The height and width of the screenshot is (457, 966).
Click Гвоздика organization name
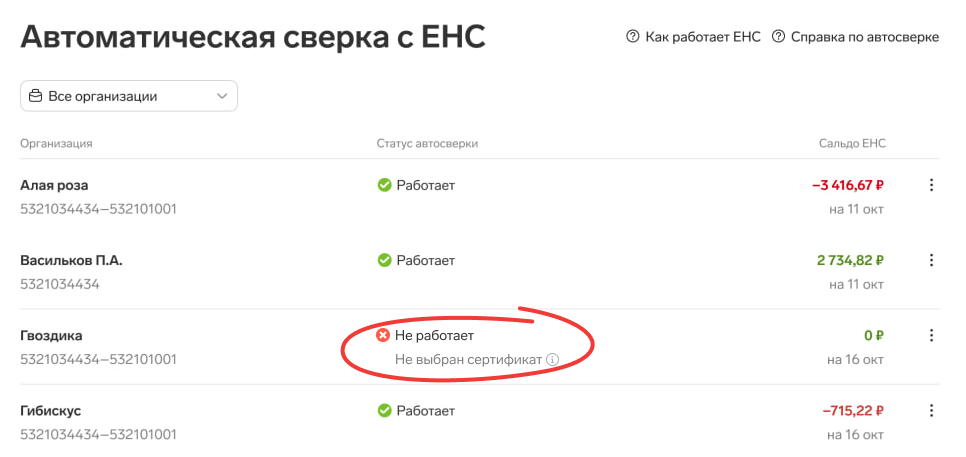pos(51,336)
